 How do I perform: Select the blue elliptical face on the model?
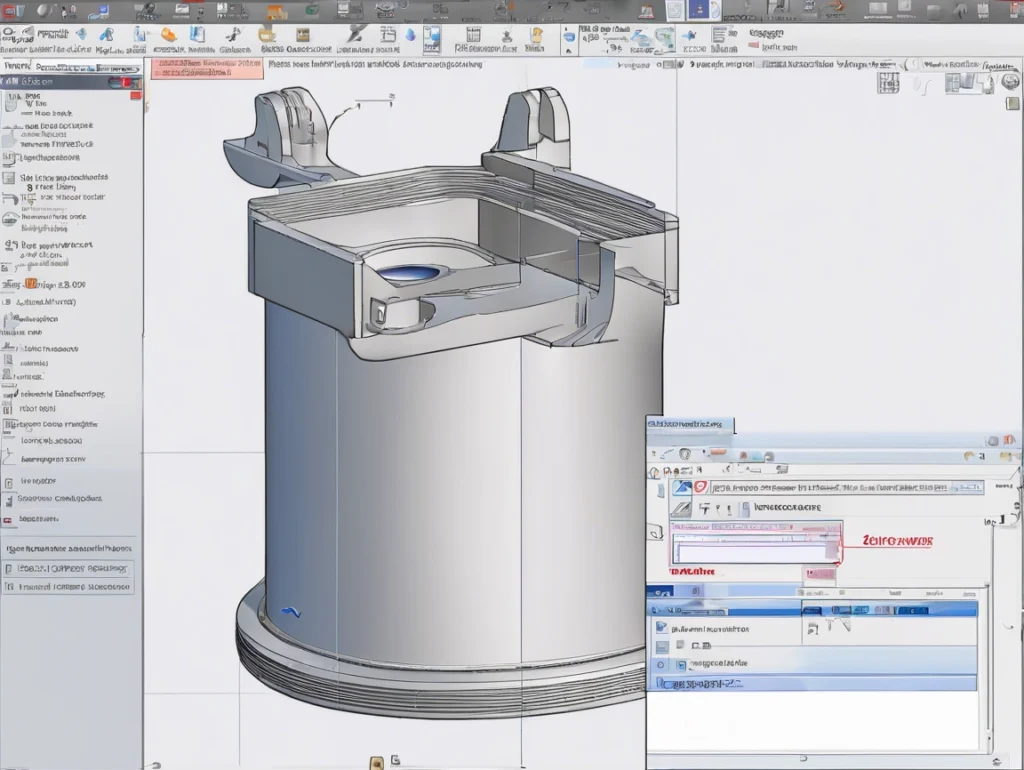click(x=409, y=273)
